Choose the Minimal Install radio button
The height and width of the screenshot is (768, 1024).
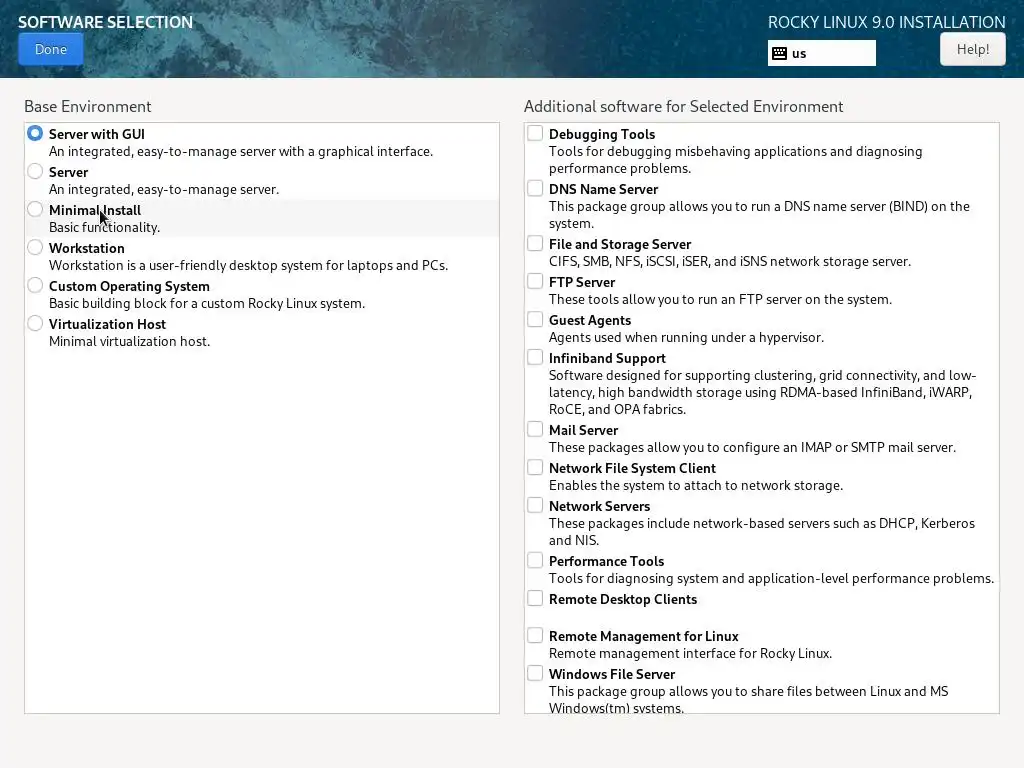[x=35, y=210]
